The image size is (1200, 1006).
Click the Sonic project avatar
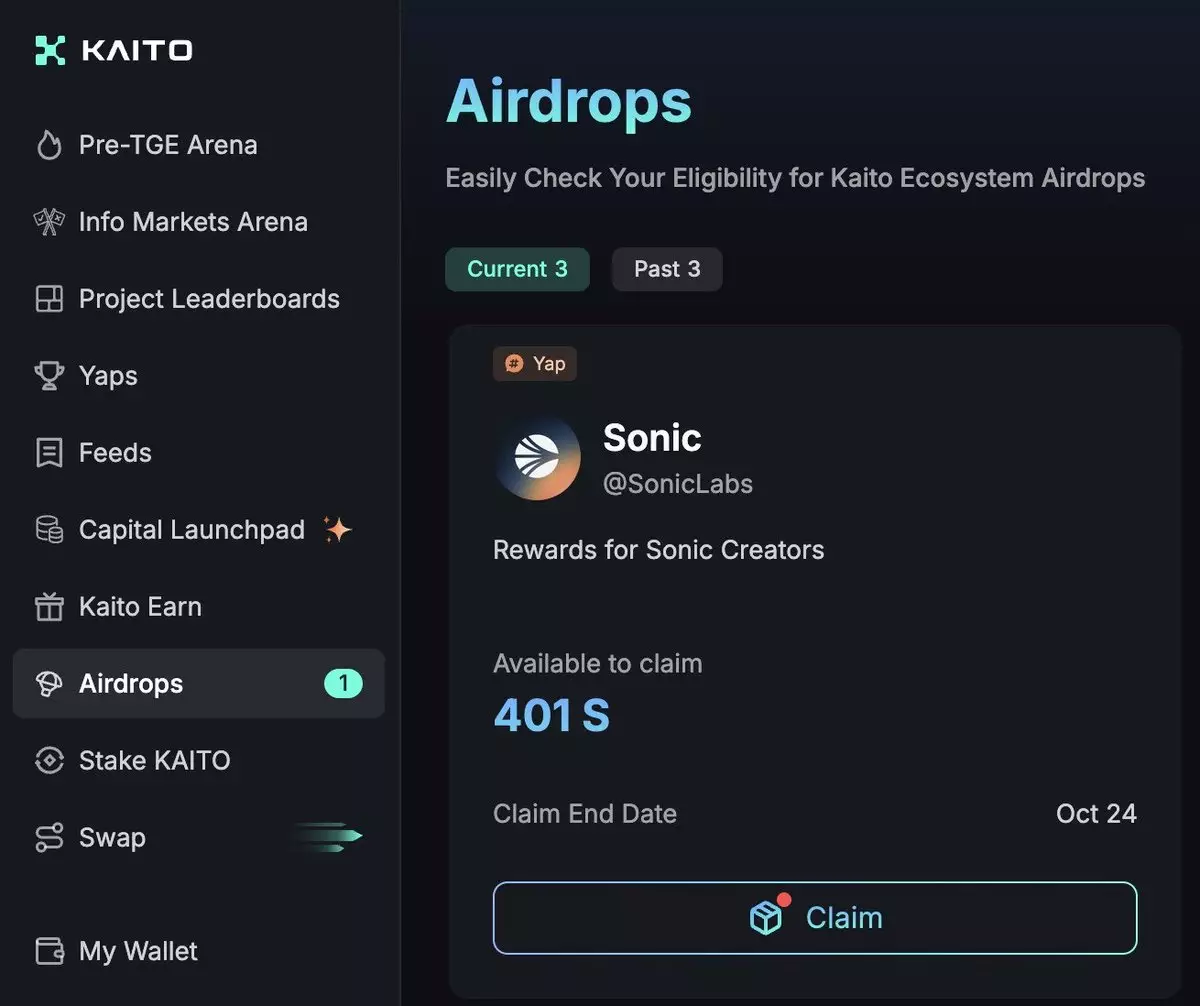click(x=538, y=458)
